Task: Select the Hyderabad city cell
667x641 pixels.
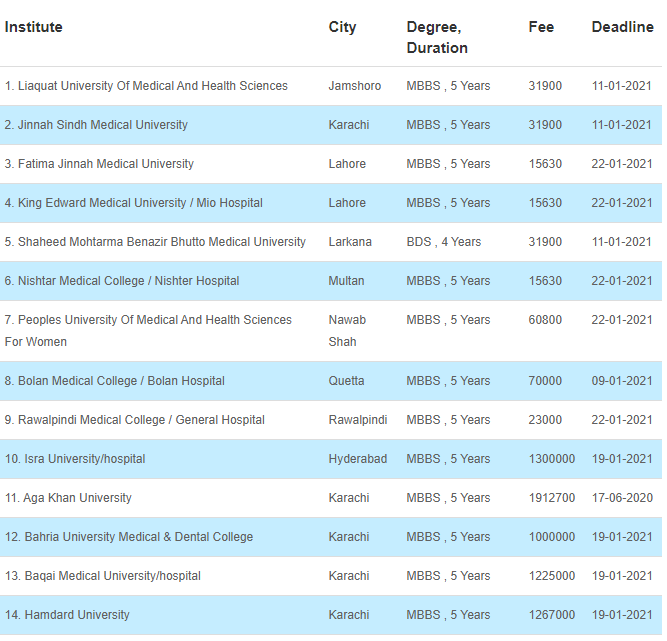Action: click(358, 459)
